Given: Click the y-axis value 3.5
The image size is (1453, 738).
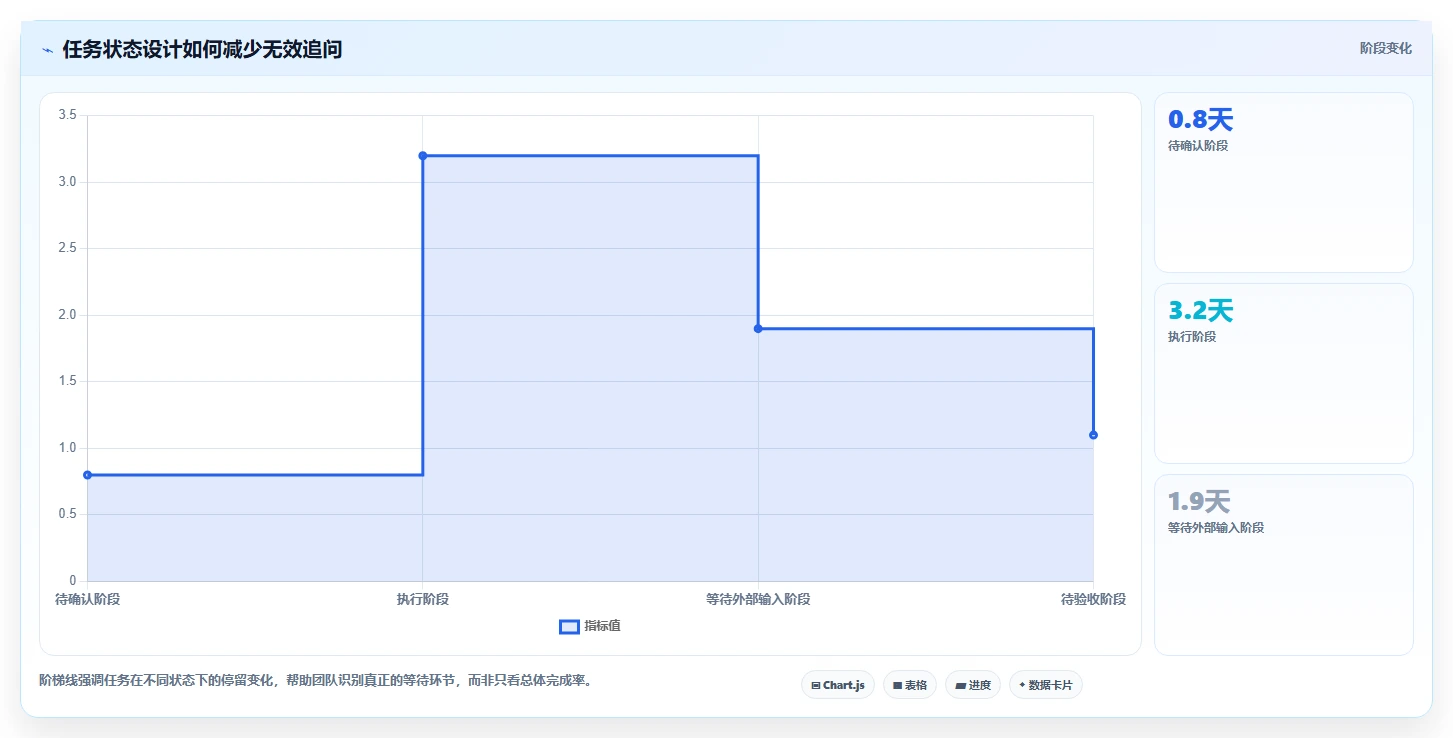Looking at the screenshot, I should [68, 116].
